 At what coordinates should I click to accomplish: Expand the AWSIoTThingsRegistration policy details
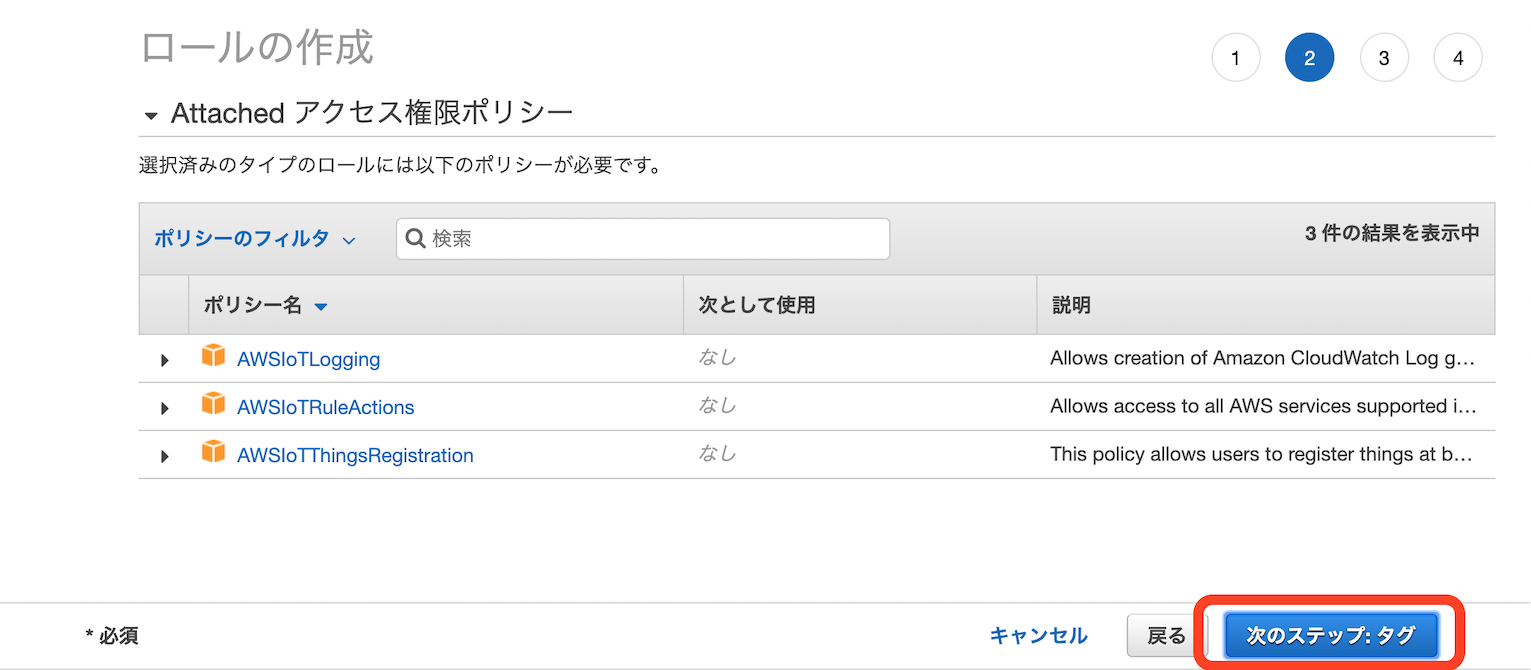coord(164,456)
